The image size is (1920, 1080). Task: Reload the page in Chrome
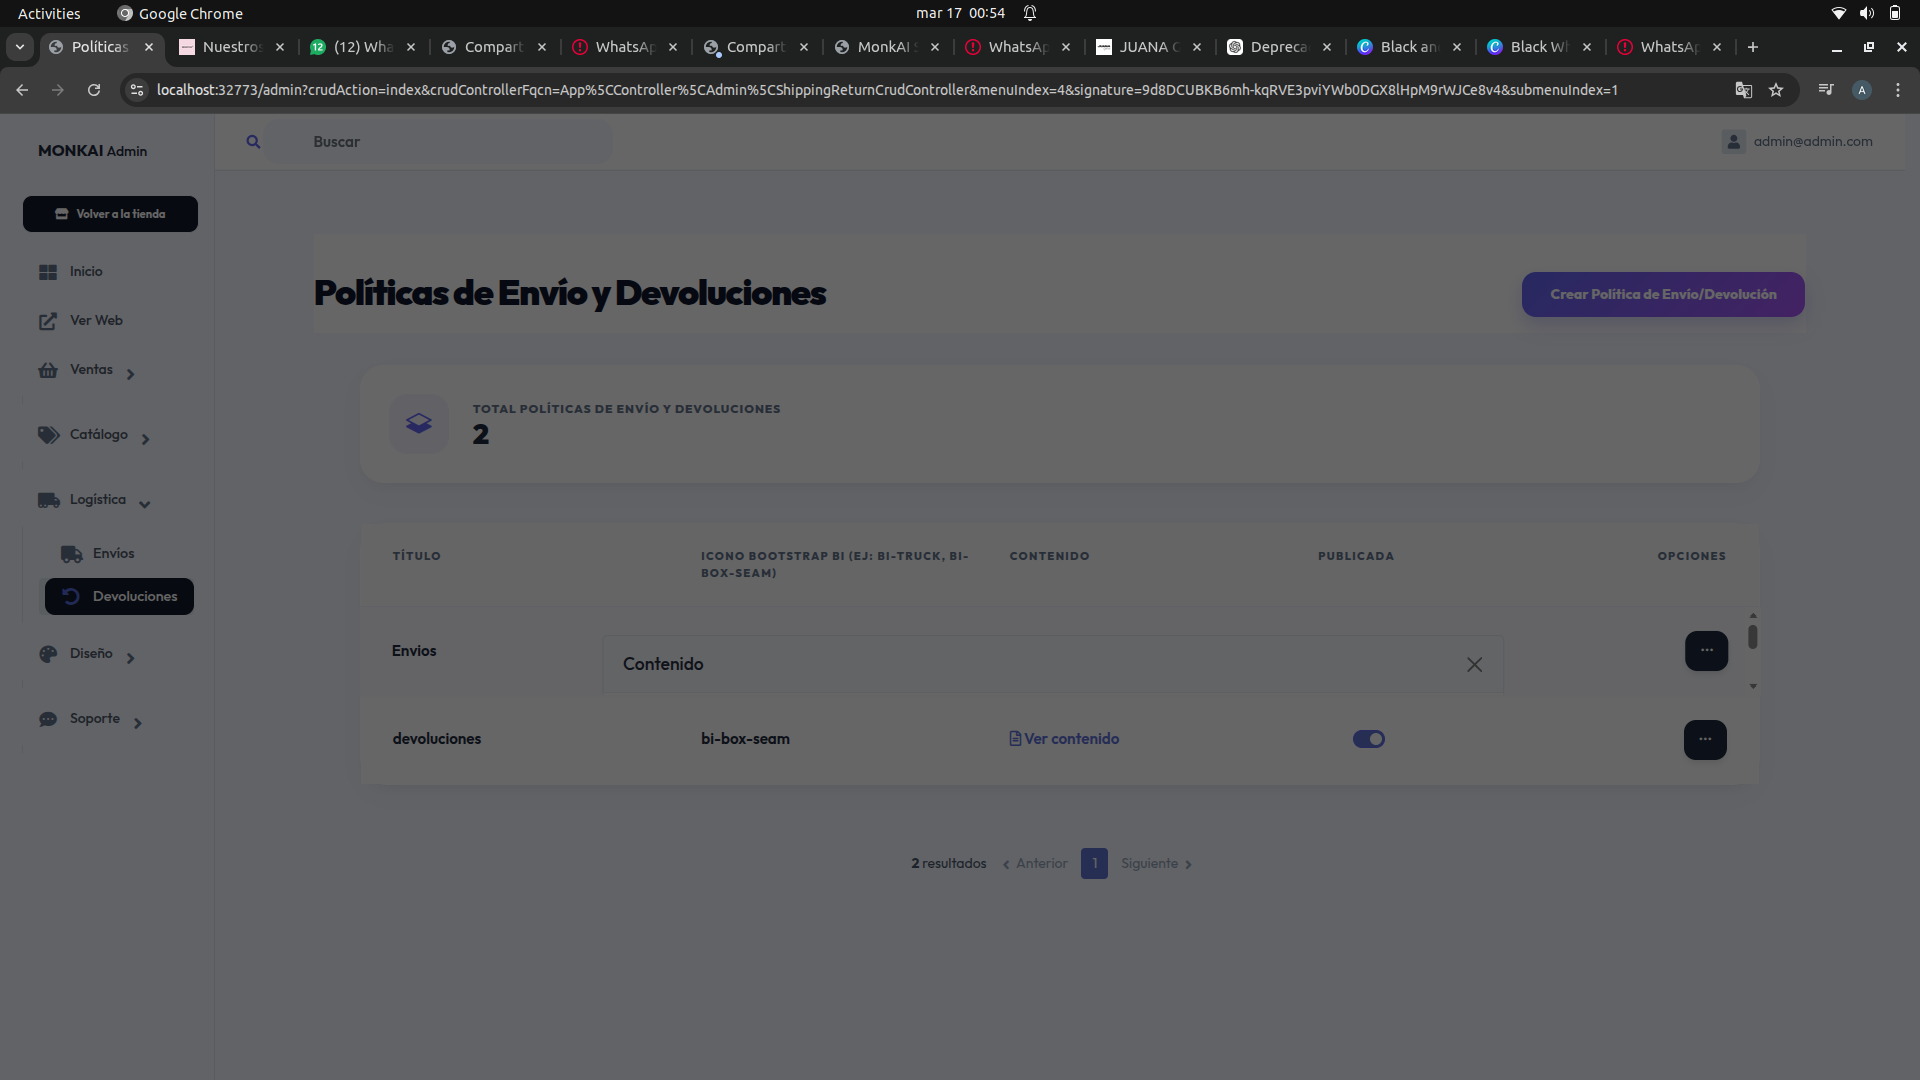(94, 90)
